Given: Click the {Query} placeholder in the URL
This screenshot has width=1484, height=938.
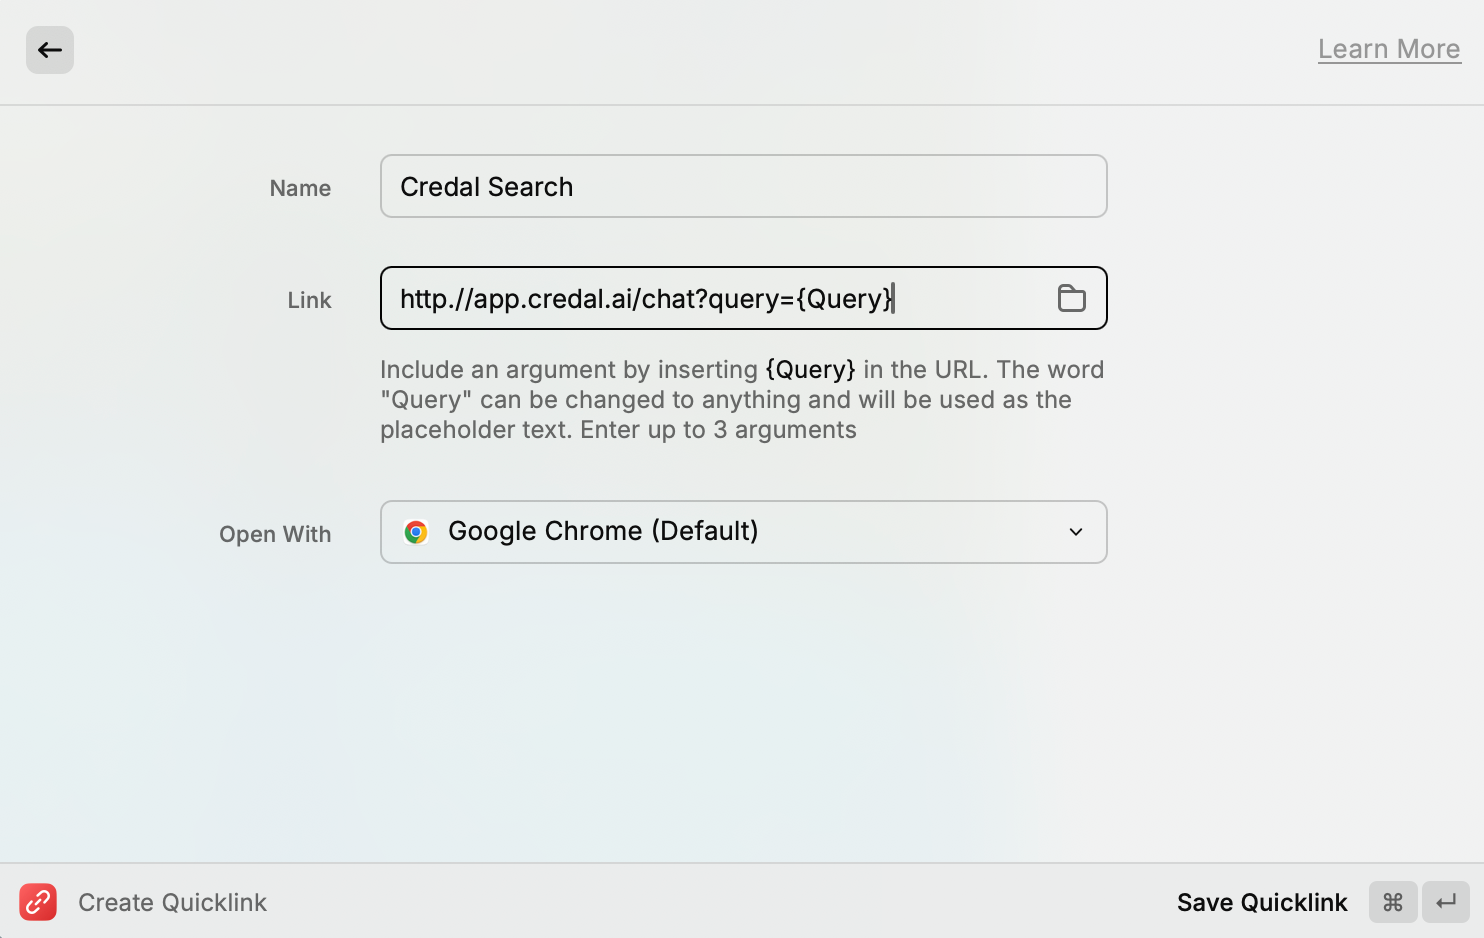Looking at the screenshot, I should [844, 298].
